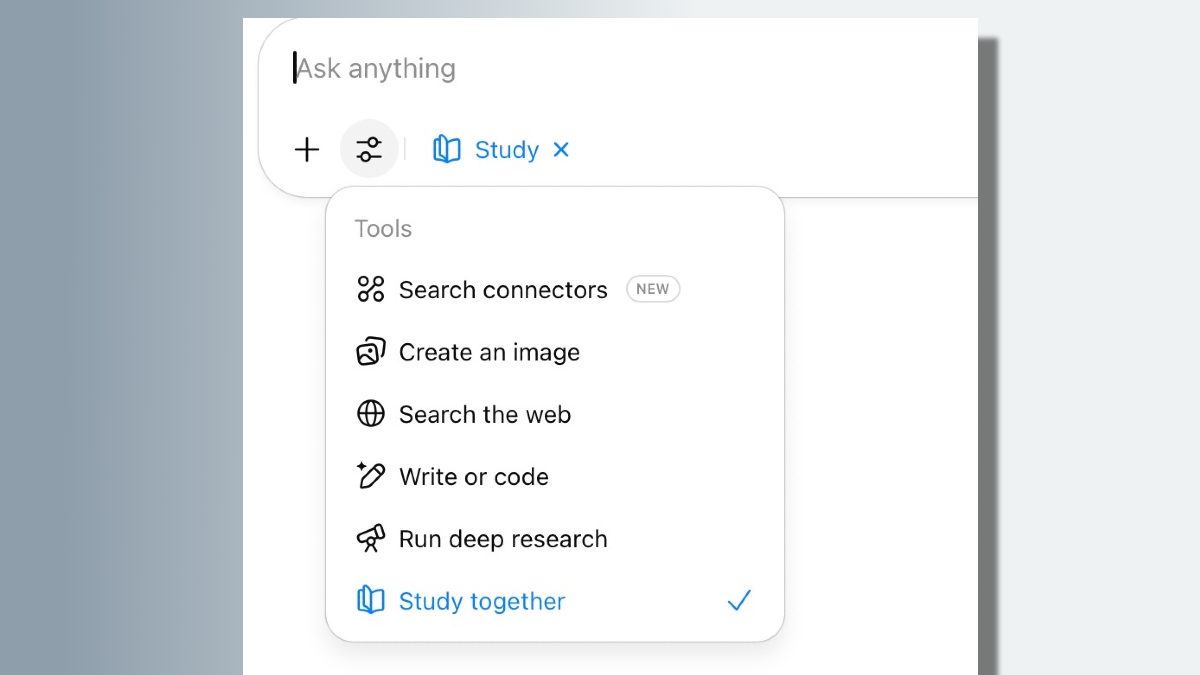Uncheck the Study together checkmark
Screen dimensions: 1200x675
click(739, 601)
